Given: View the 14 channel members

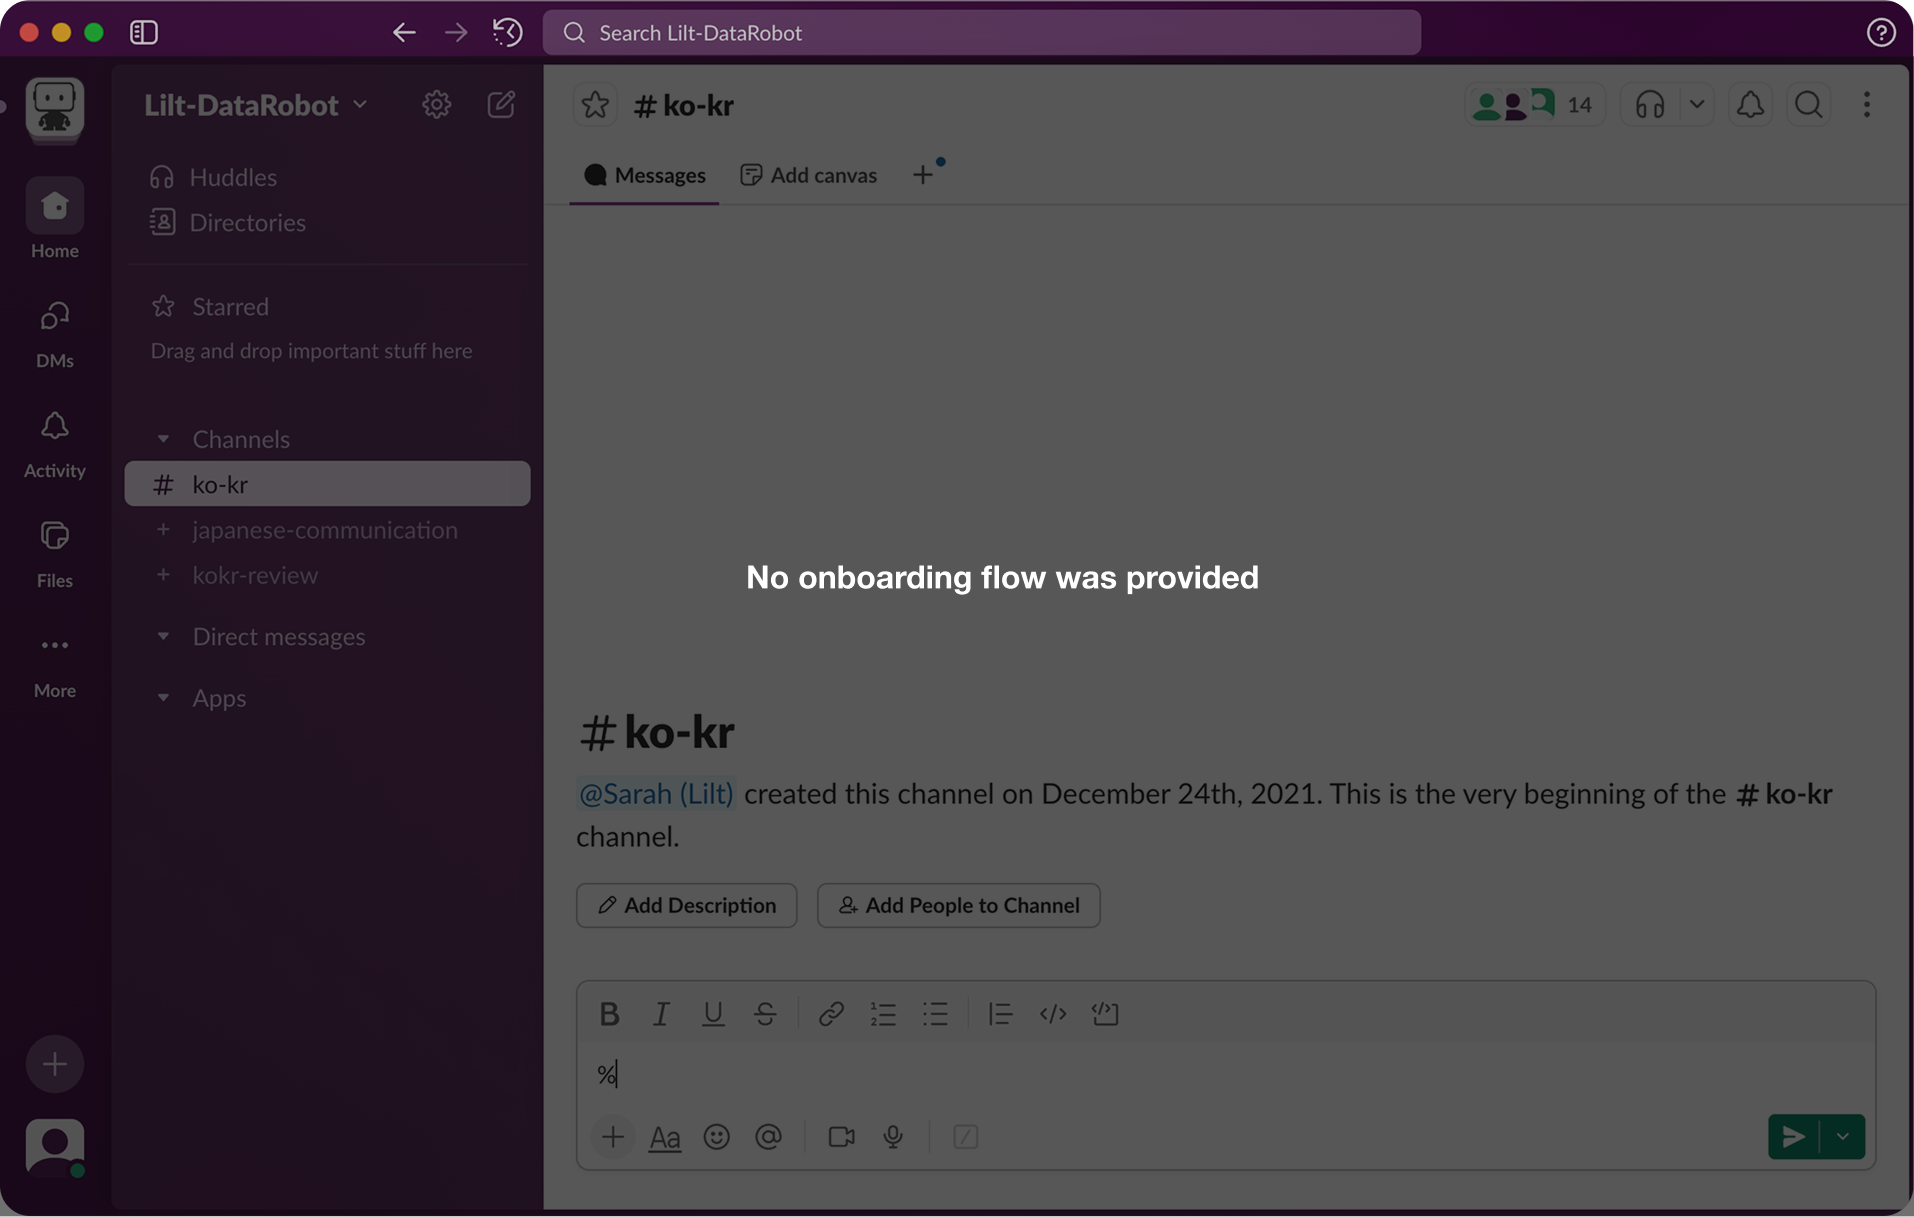Looking at the screenshot, I should (x=1534, y=105).
